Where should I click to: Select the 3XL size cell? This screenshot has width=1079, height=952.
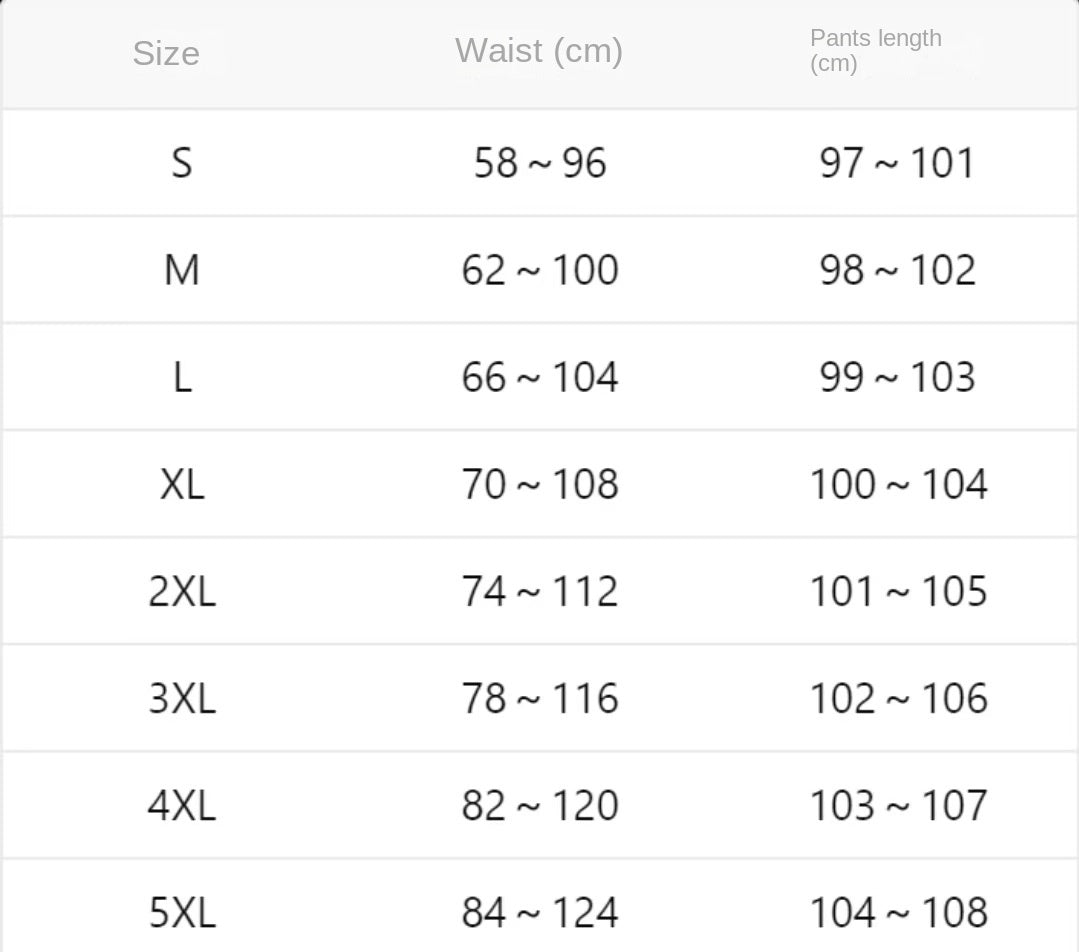[181, 698]
